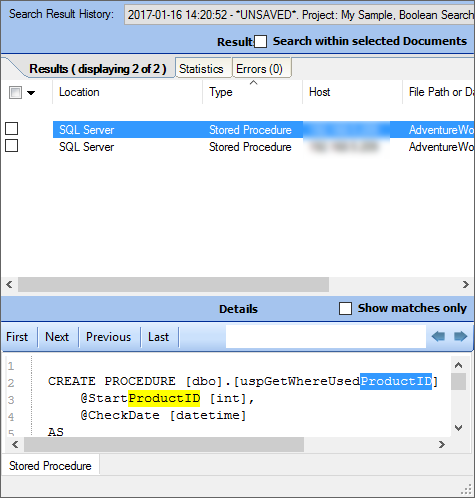The image size is (475, 498).
Task: Click the code pane scroll-up arrow
Action: tap(458, 365)
